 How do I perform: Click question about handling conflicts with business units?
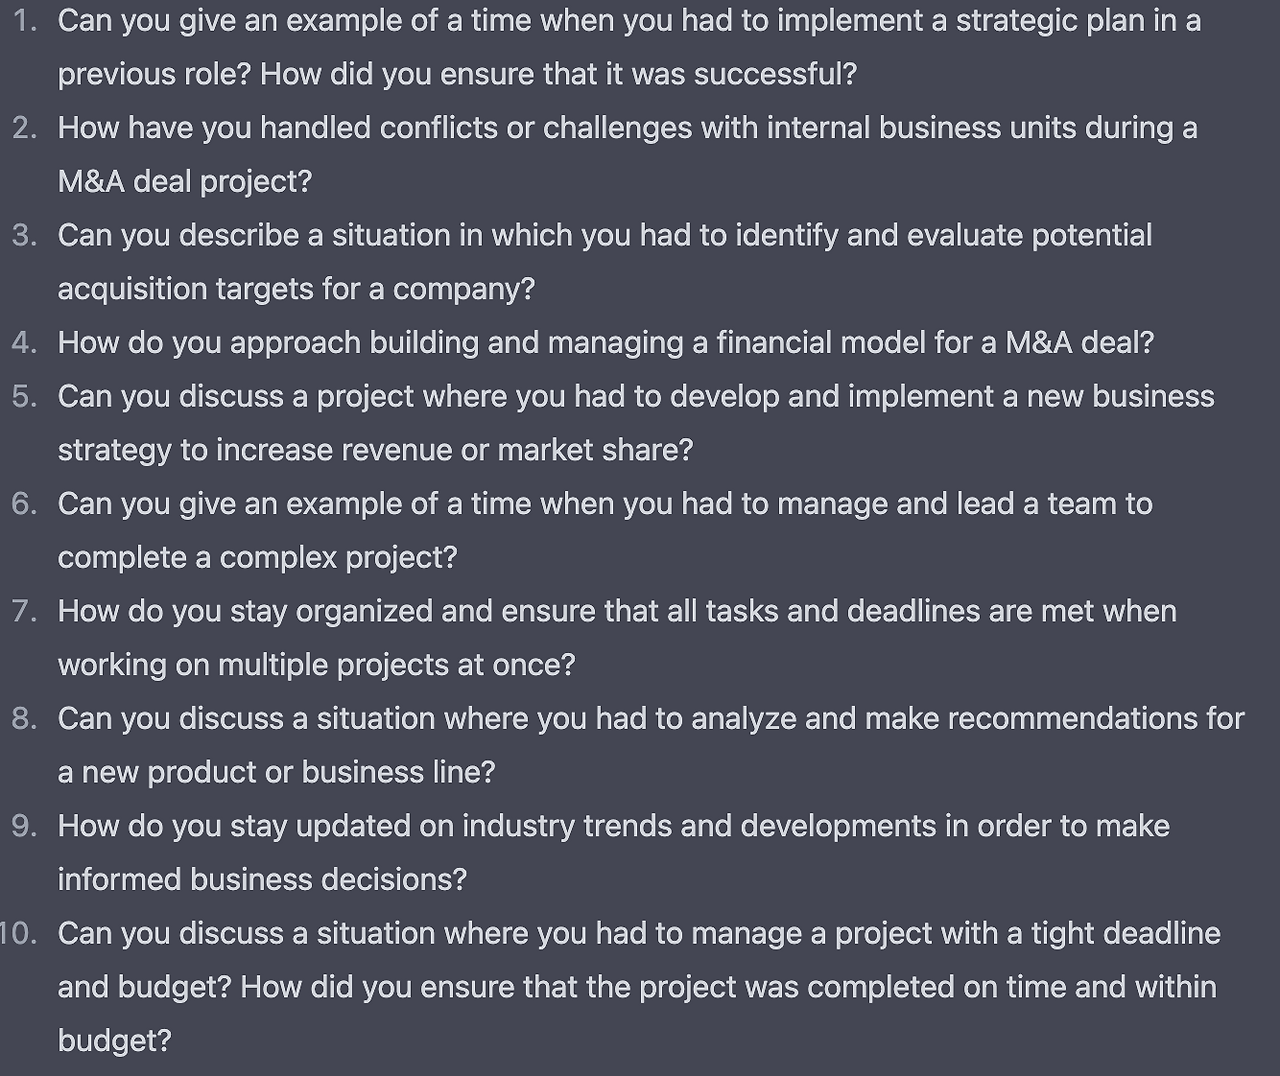point(627,128)
